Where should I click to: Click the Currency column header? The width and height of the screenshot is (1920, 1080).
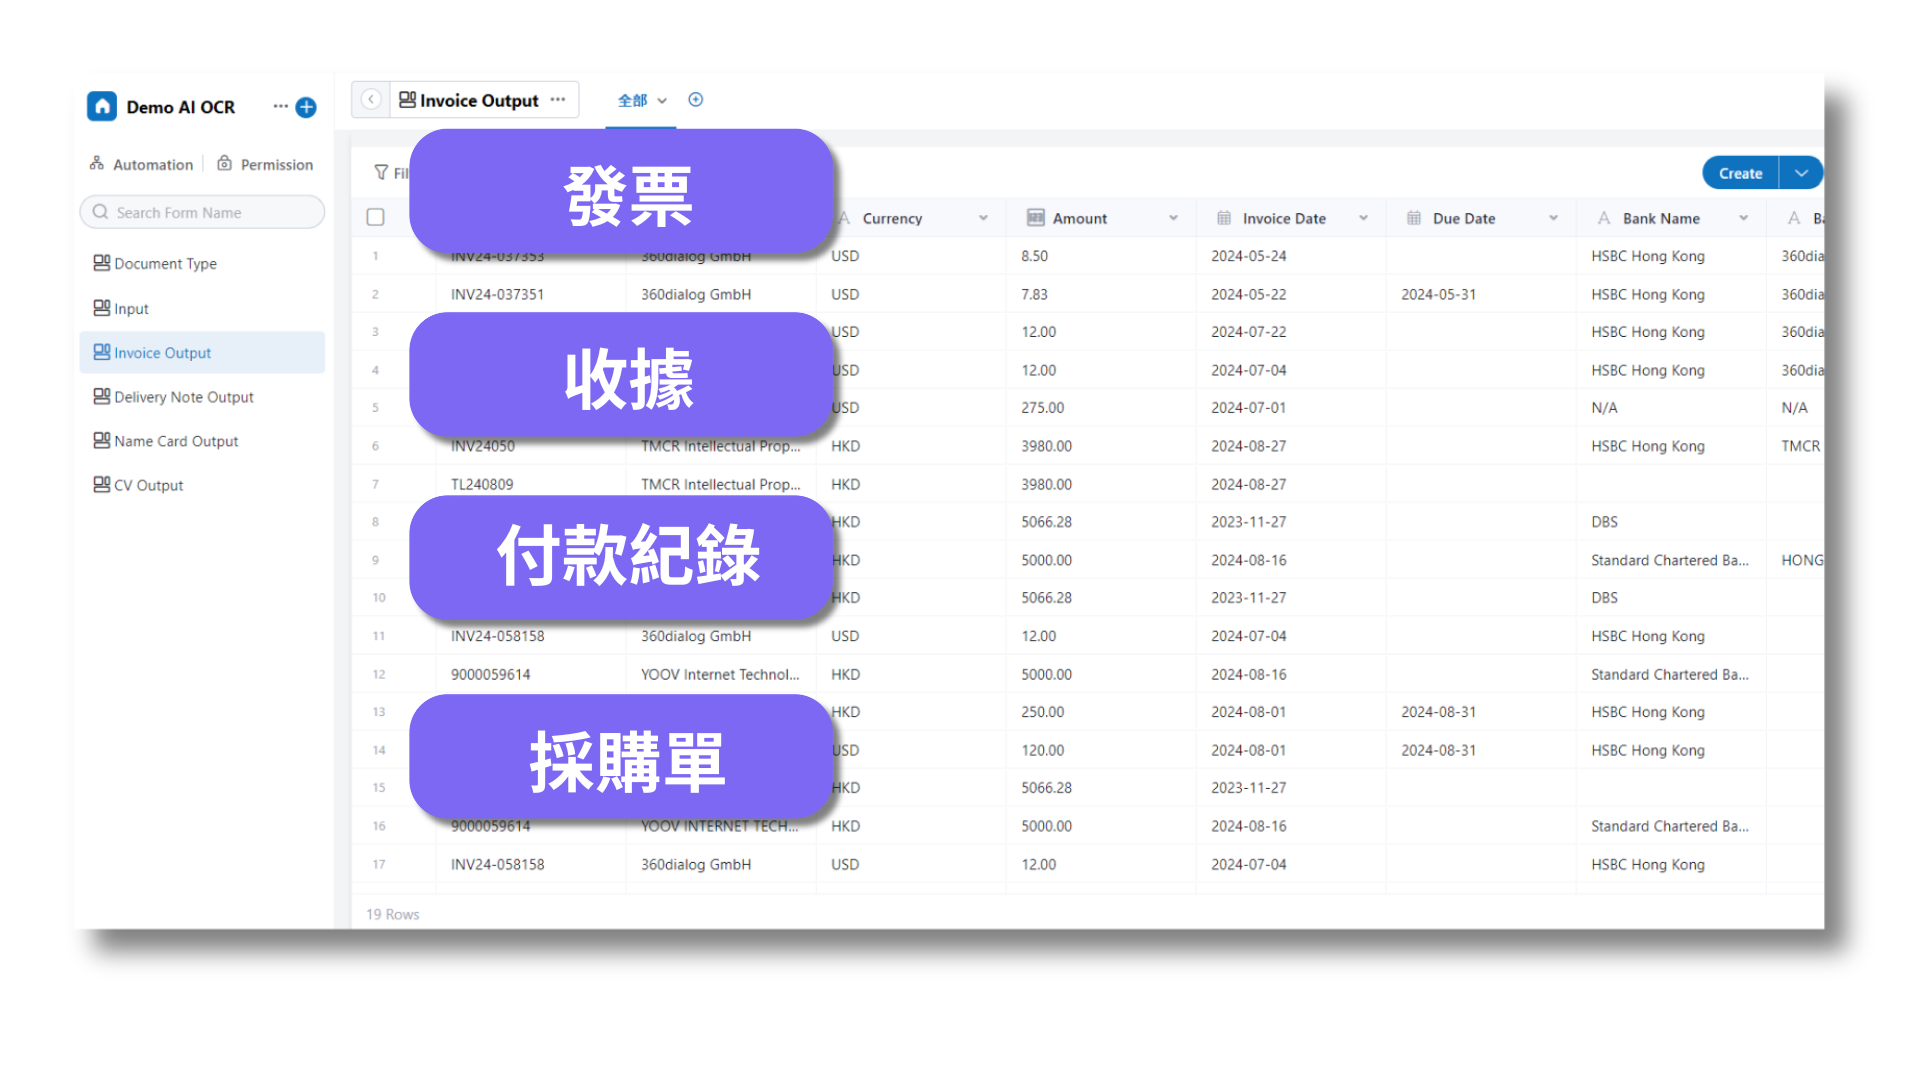tap(910, 218)
